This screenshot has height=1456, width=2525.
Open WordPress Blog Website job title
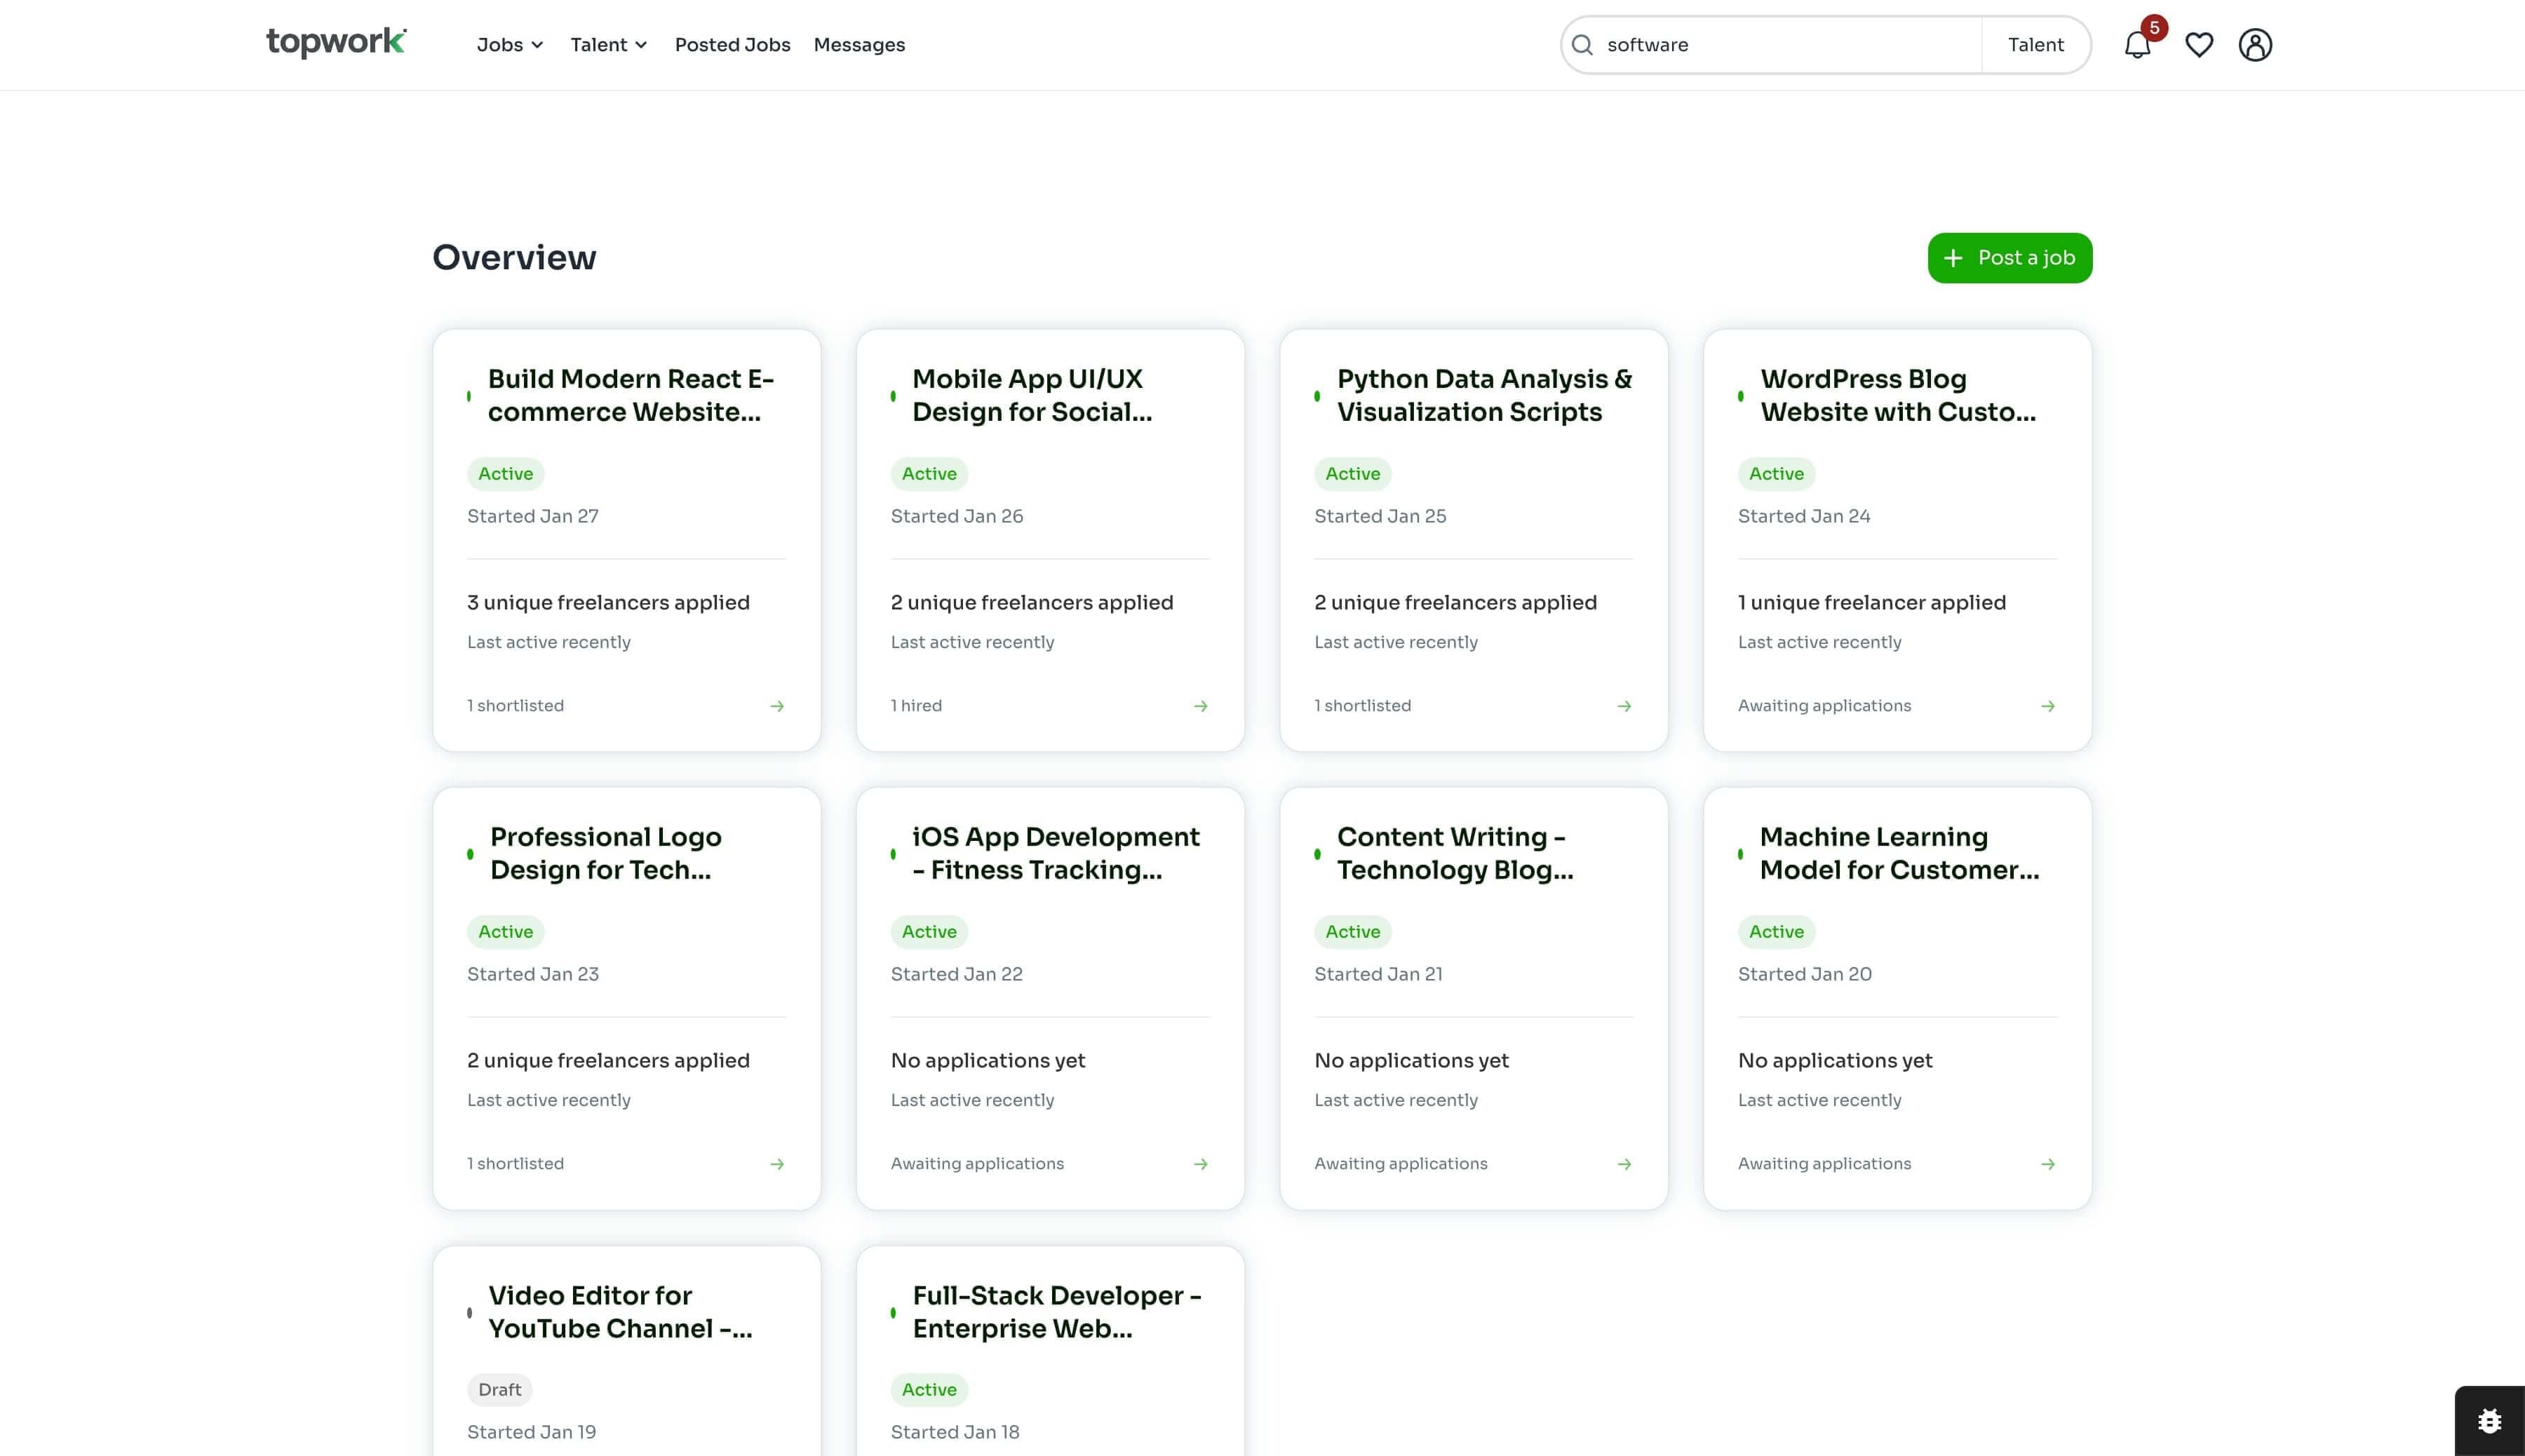tap(1897, 395)
